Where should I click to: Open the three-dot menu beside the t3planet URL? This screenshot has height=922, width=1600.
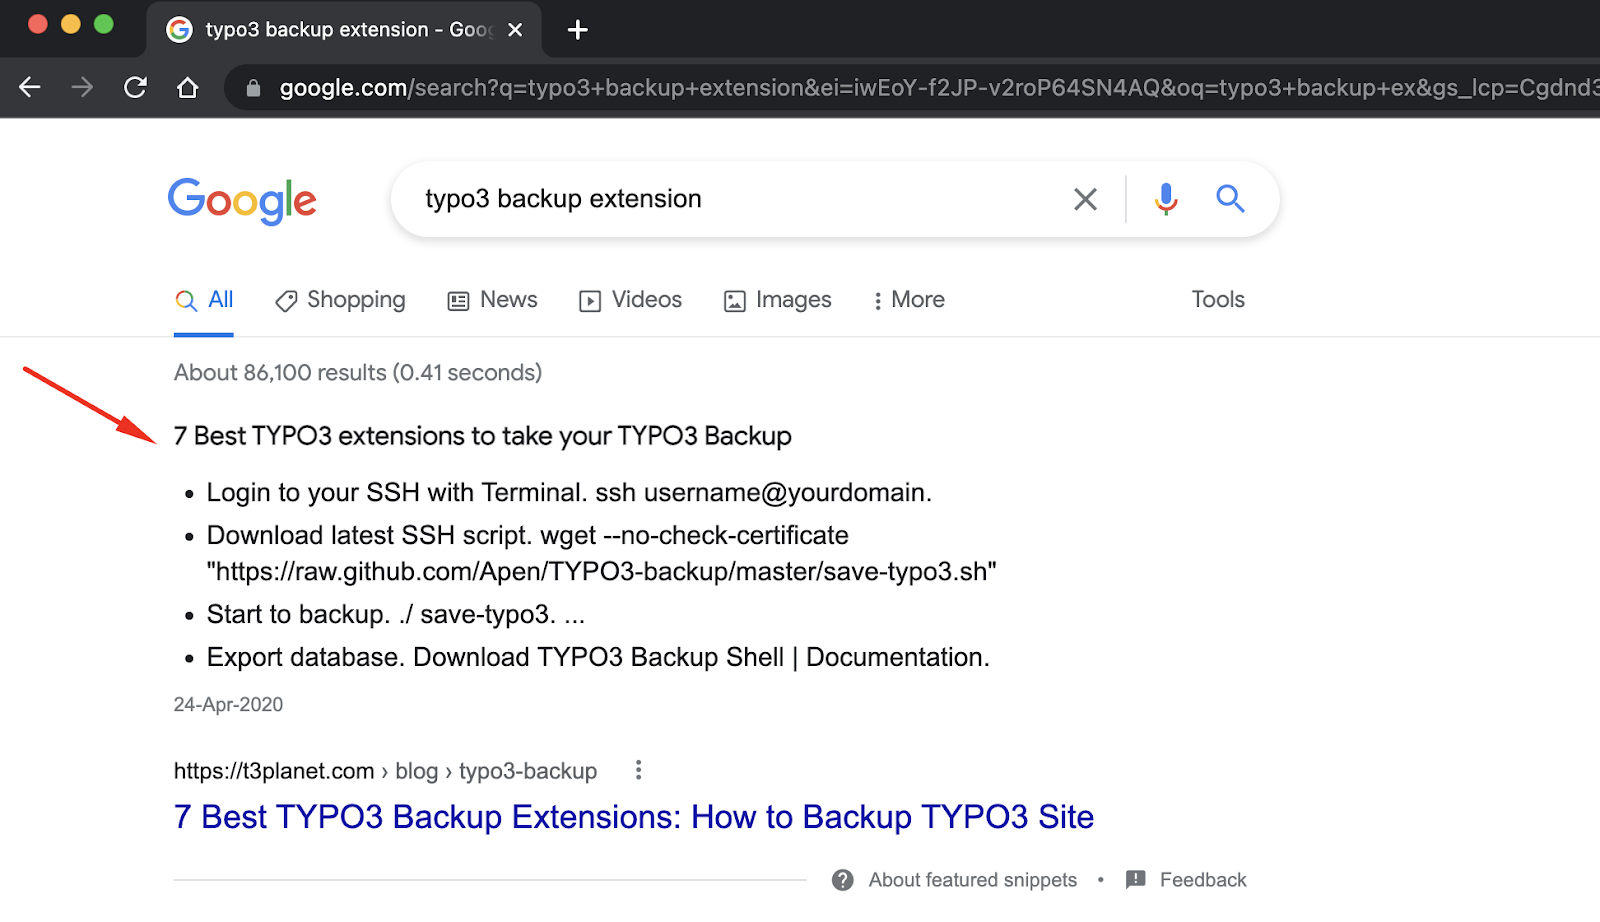point(637,770)
